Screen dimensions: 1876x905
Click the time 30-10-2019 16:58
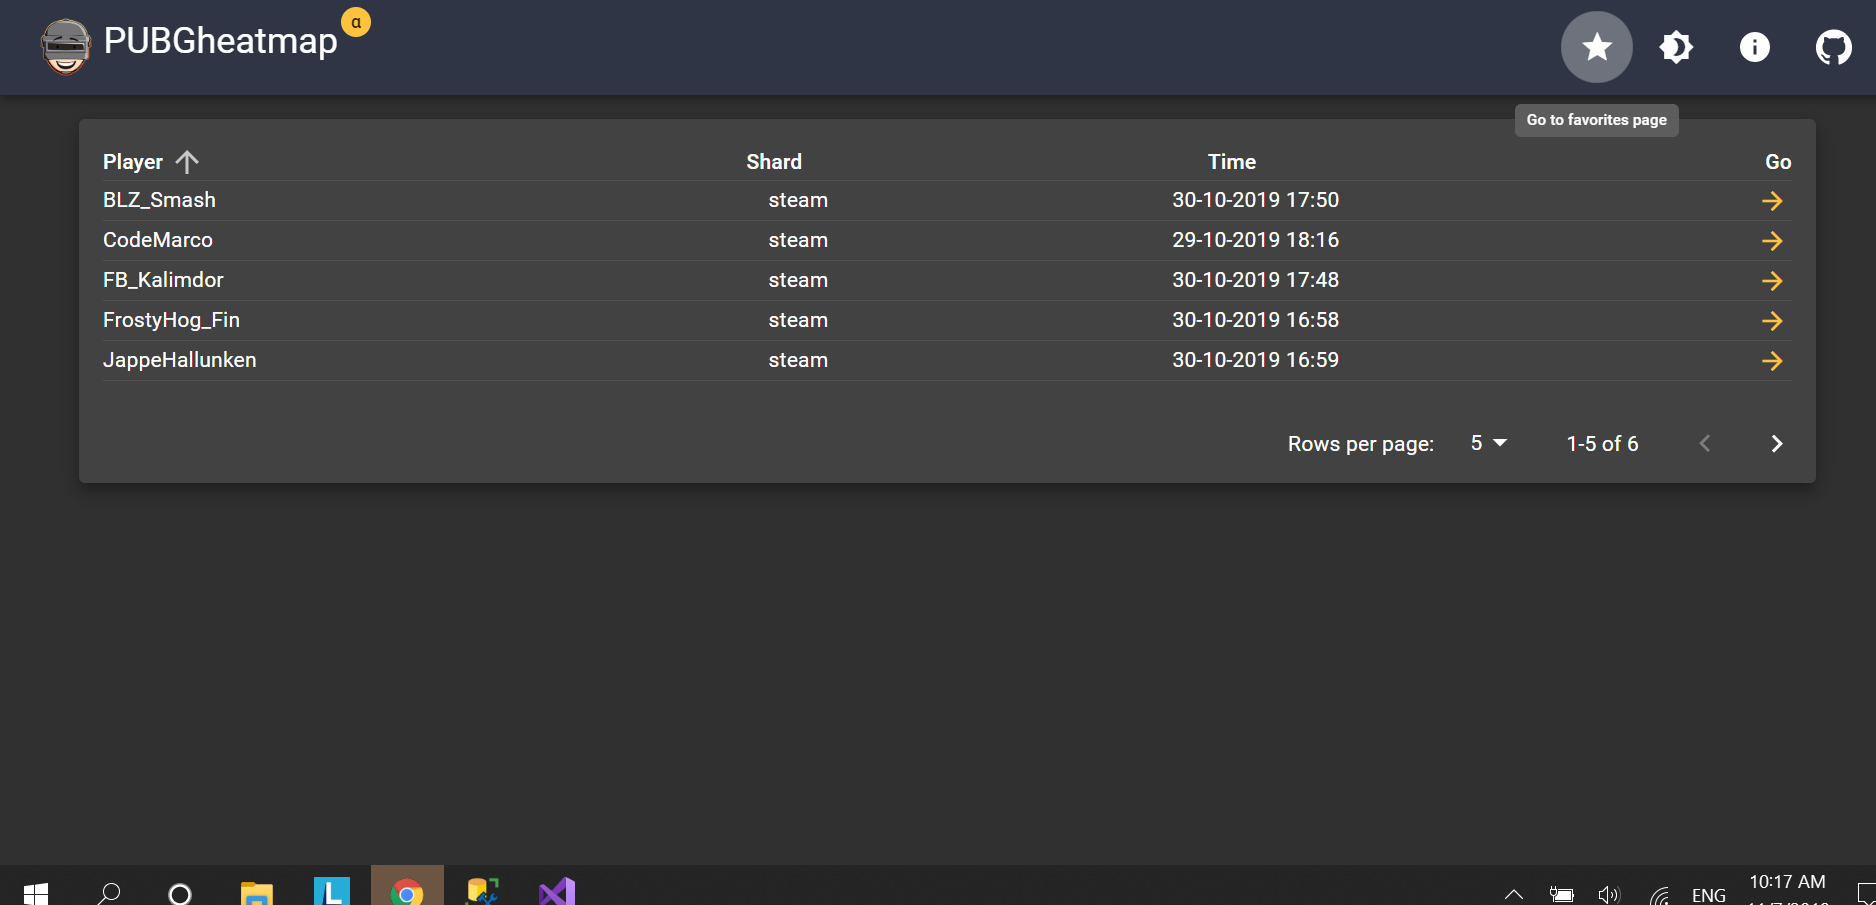tap(1255, 320)
